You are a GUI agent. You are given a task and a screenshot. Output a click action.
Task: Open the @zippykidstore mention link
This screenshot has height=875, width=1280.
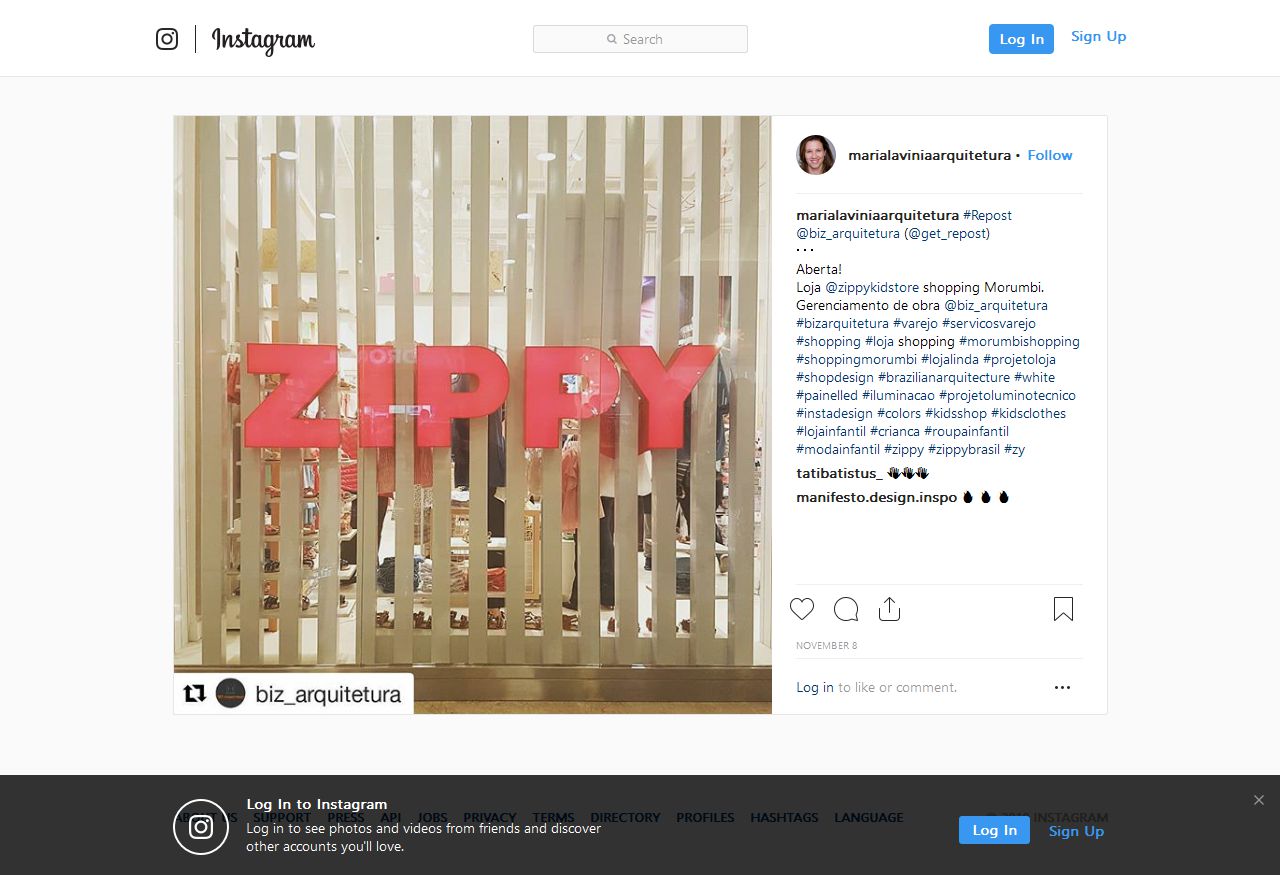872,287
